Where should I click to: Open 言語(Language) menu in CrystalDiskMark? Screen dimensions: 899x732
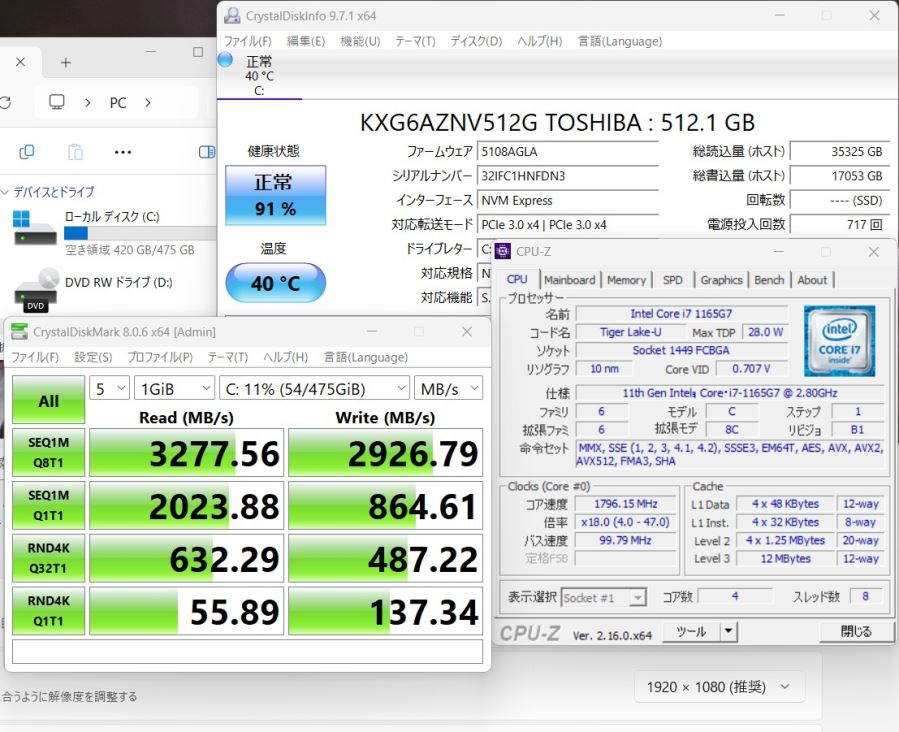[x=366, y=357]
